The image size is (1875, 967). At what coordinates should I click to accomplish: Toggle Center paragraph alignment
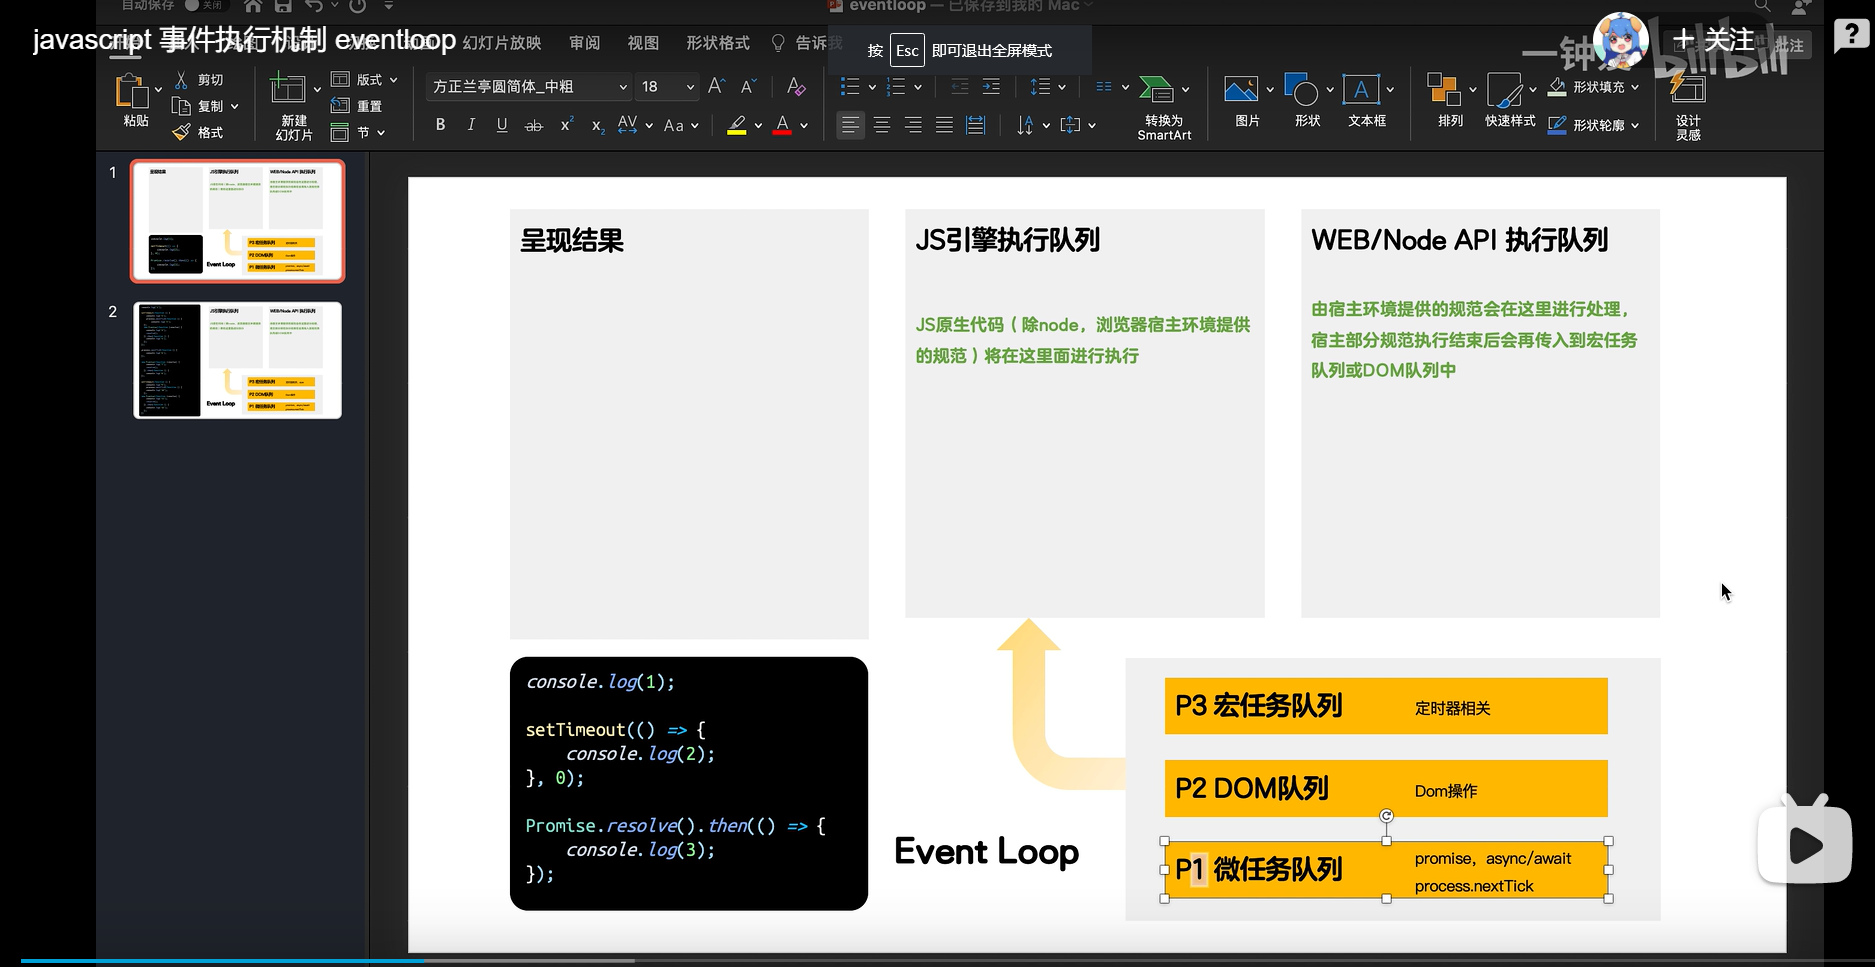(882, 125)
